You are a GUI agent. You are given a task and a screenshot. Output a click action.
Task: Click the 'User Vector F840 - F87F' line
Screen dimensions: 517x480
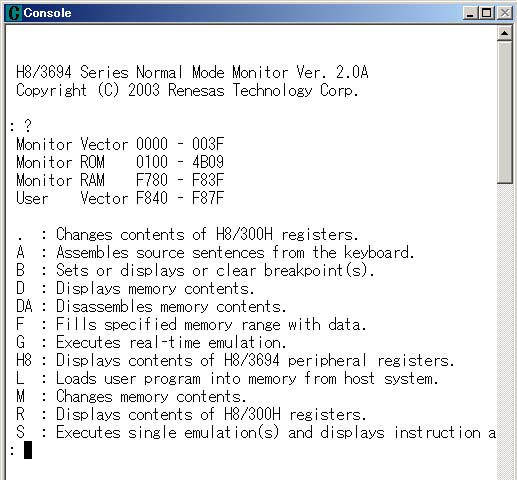click(120, 198)
